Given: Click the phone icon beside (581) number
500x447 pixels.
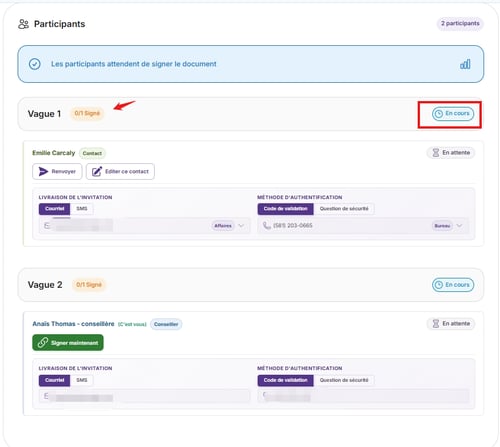Looking at the screenshot, I should (x=267, y=226).
